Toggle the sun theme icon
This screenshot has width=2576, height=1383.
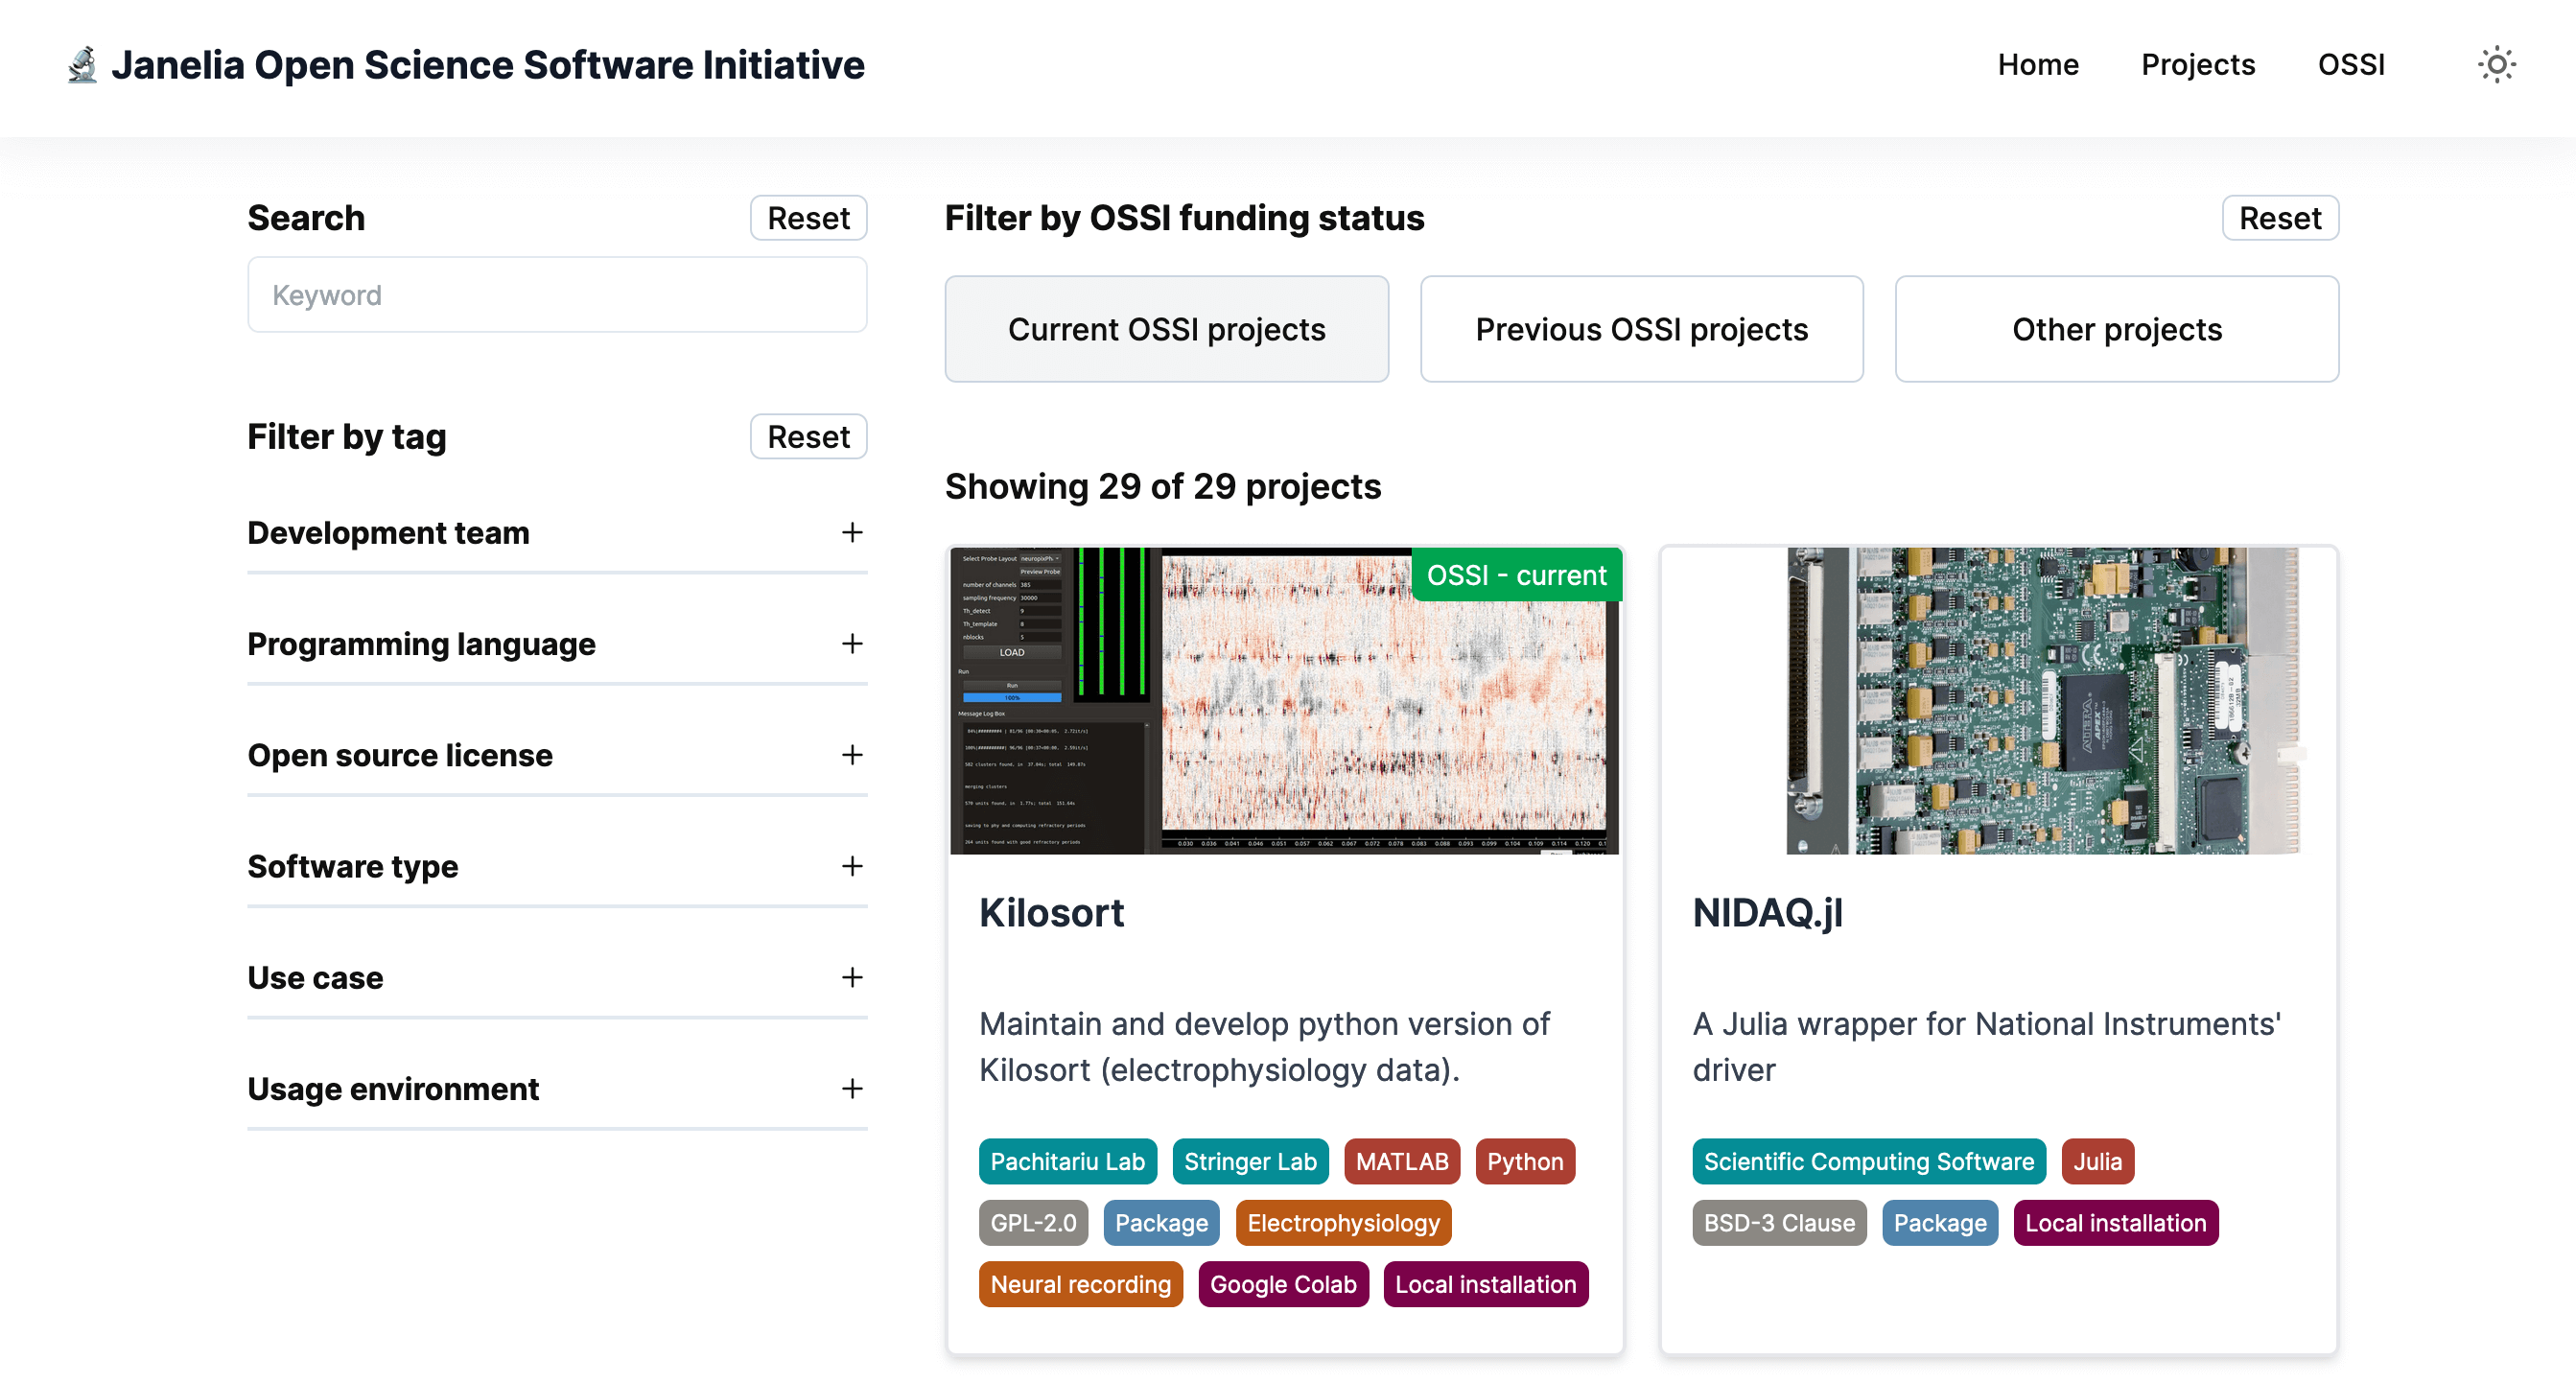[x=2496, y=65]
